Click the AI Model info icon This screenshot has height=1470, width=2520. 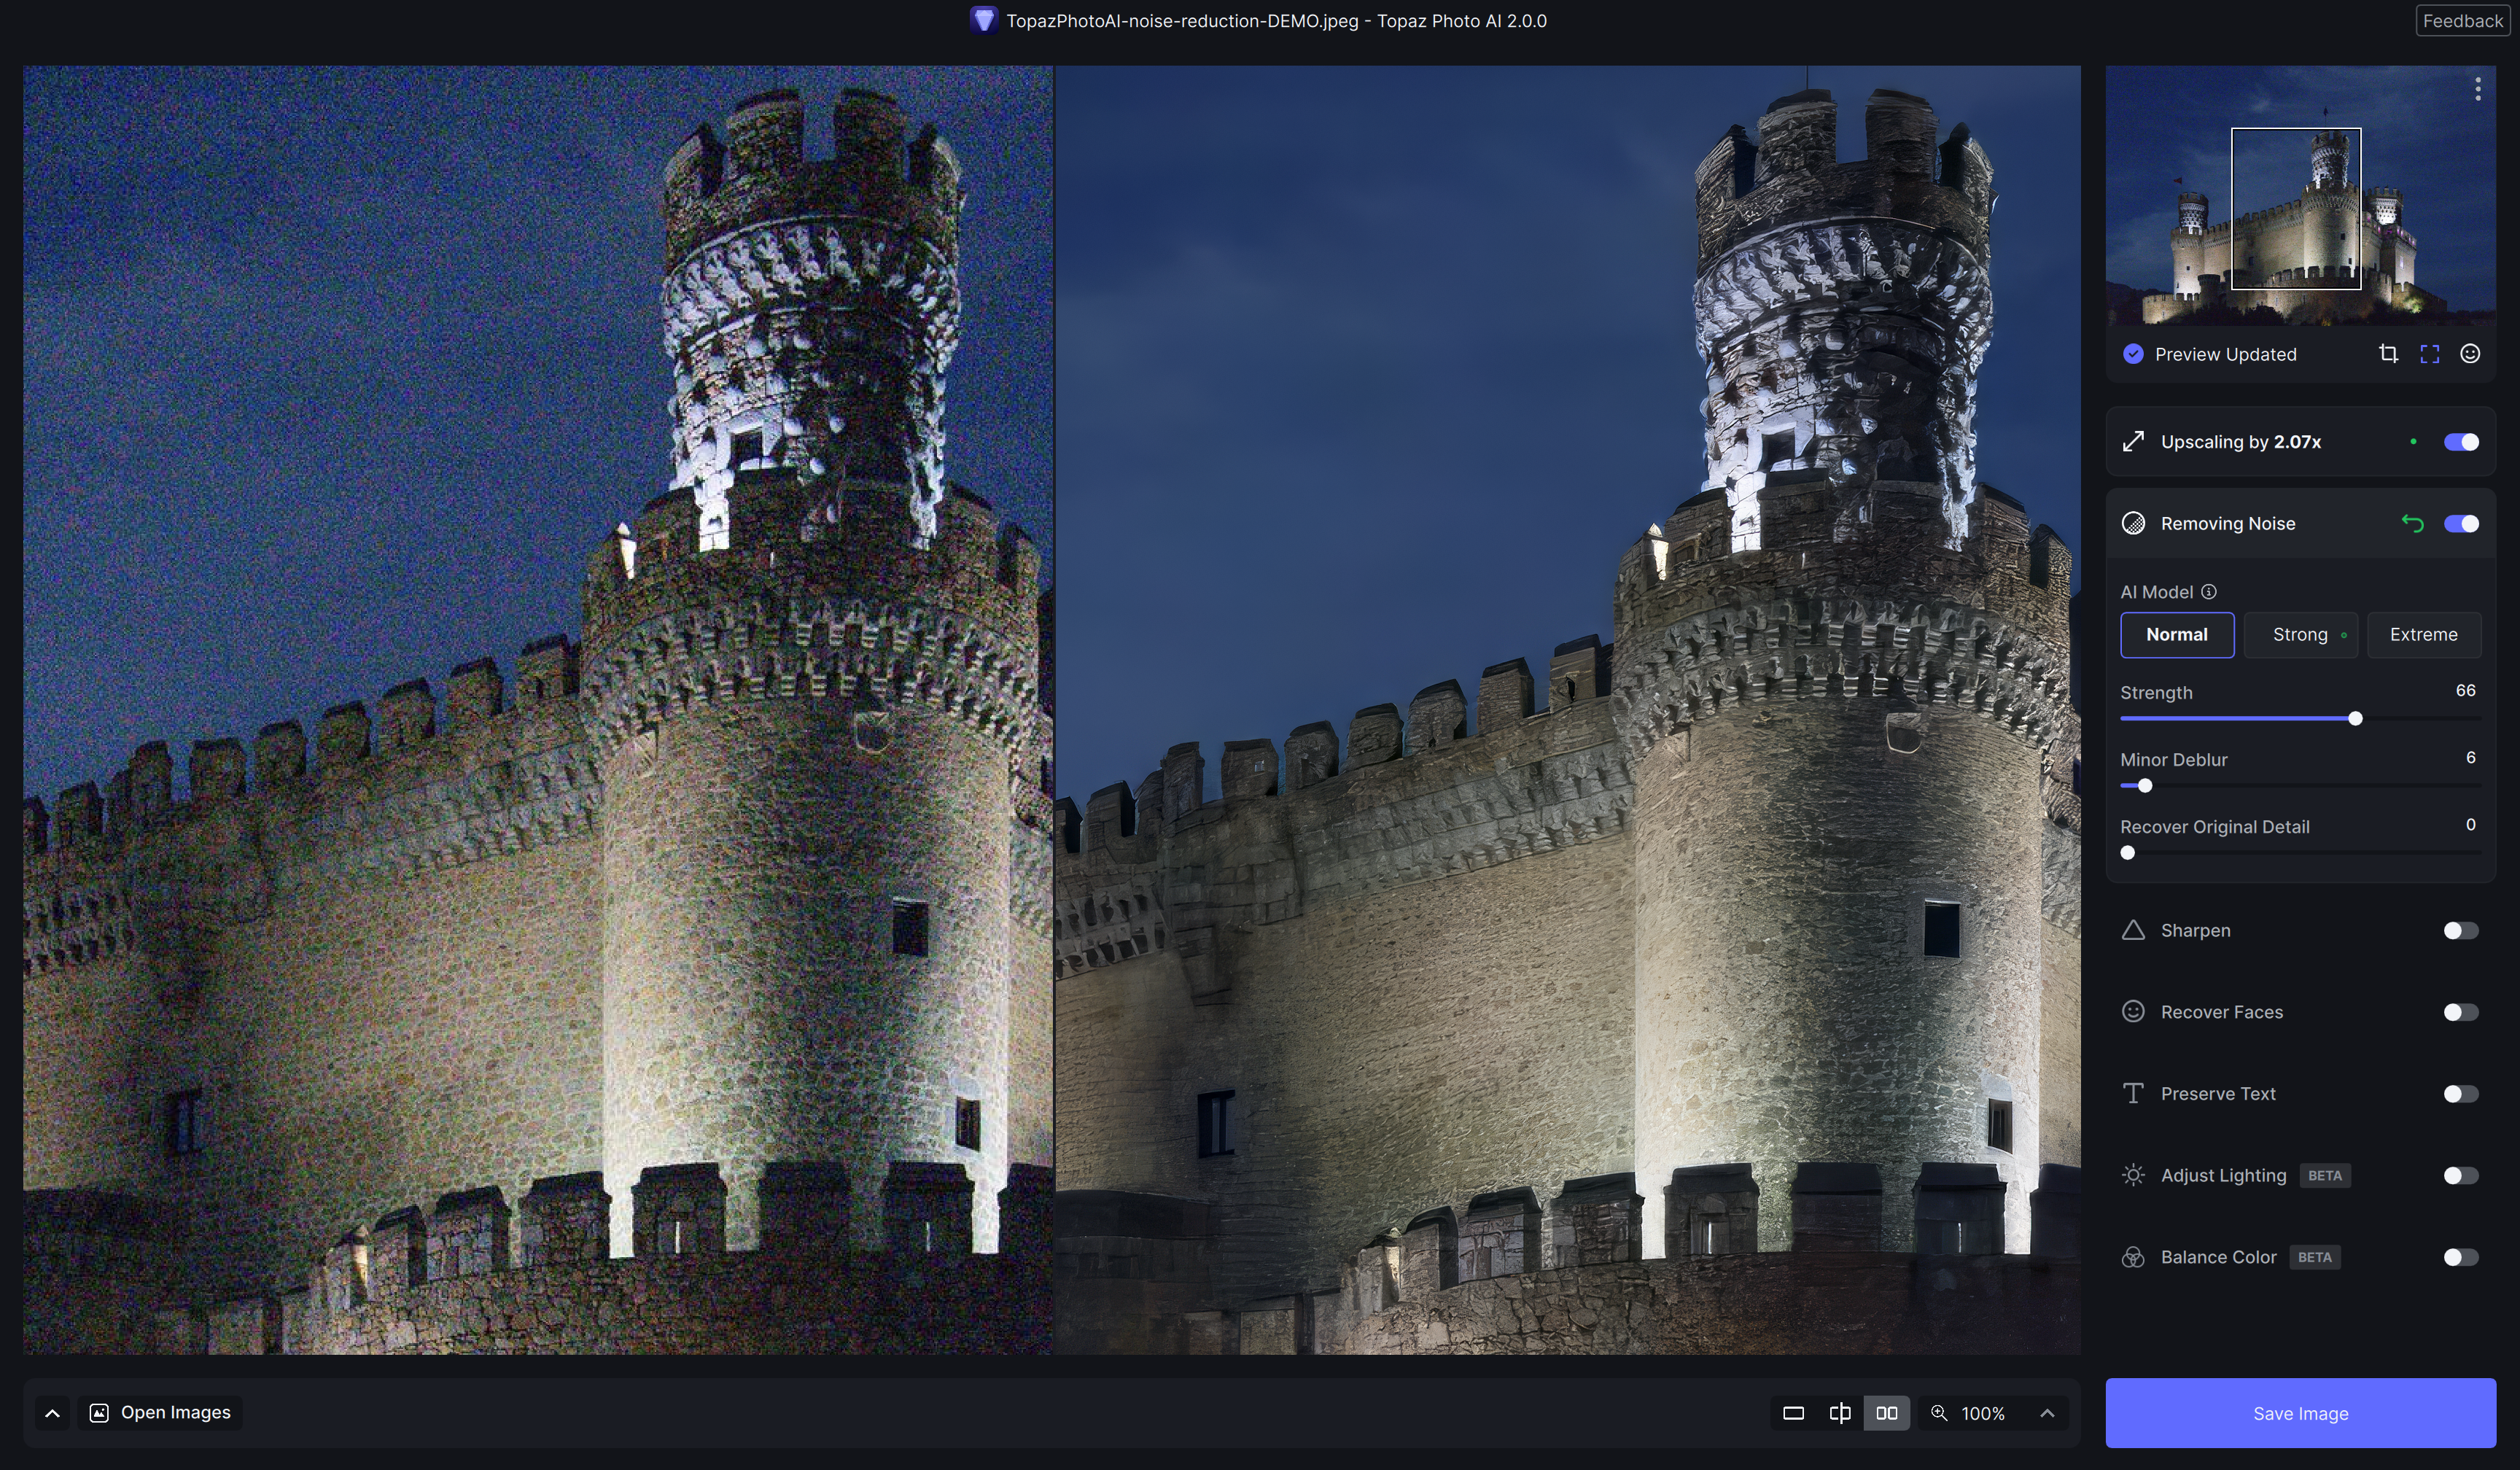point(2209,592)
